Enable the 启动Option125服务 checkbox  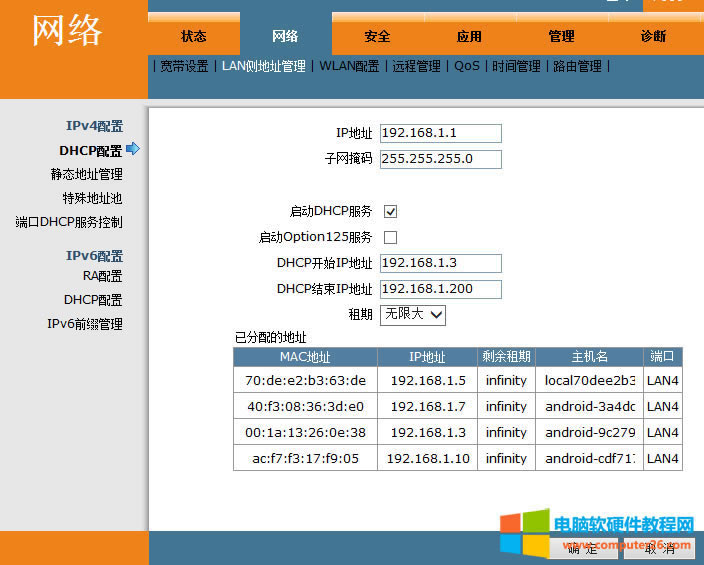391,238
